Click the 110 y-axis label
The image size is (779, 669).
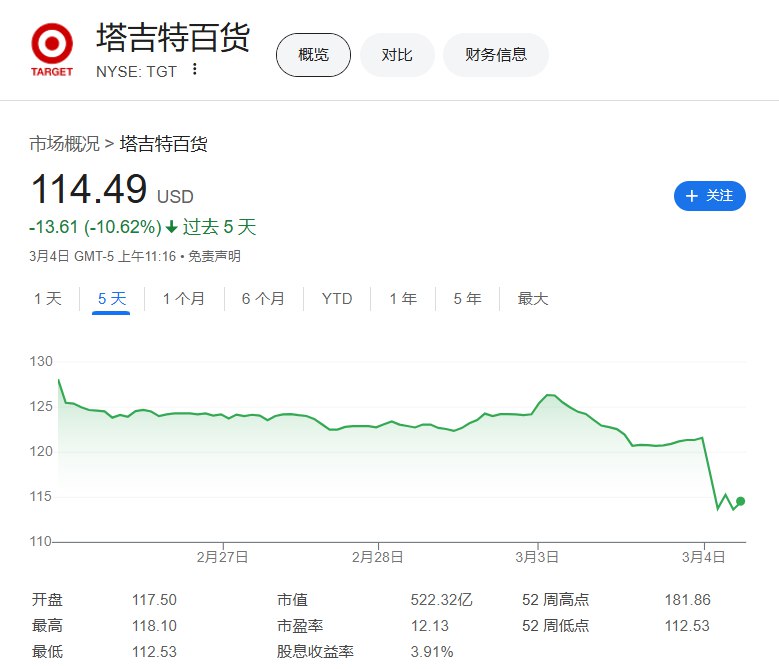(x=41, y=541)
